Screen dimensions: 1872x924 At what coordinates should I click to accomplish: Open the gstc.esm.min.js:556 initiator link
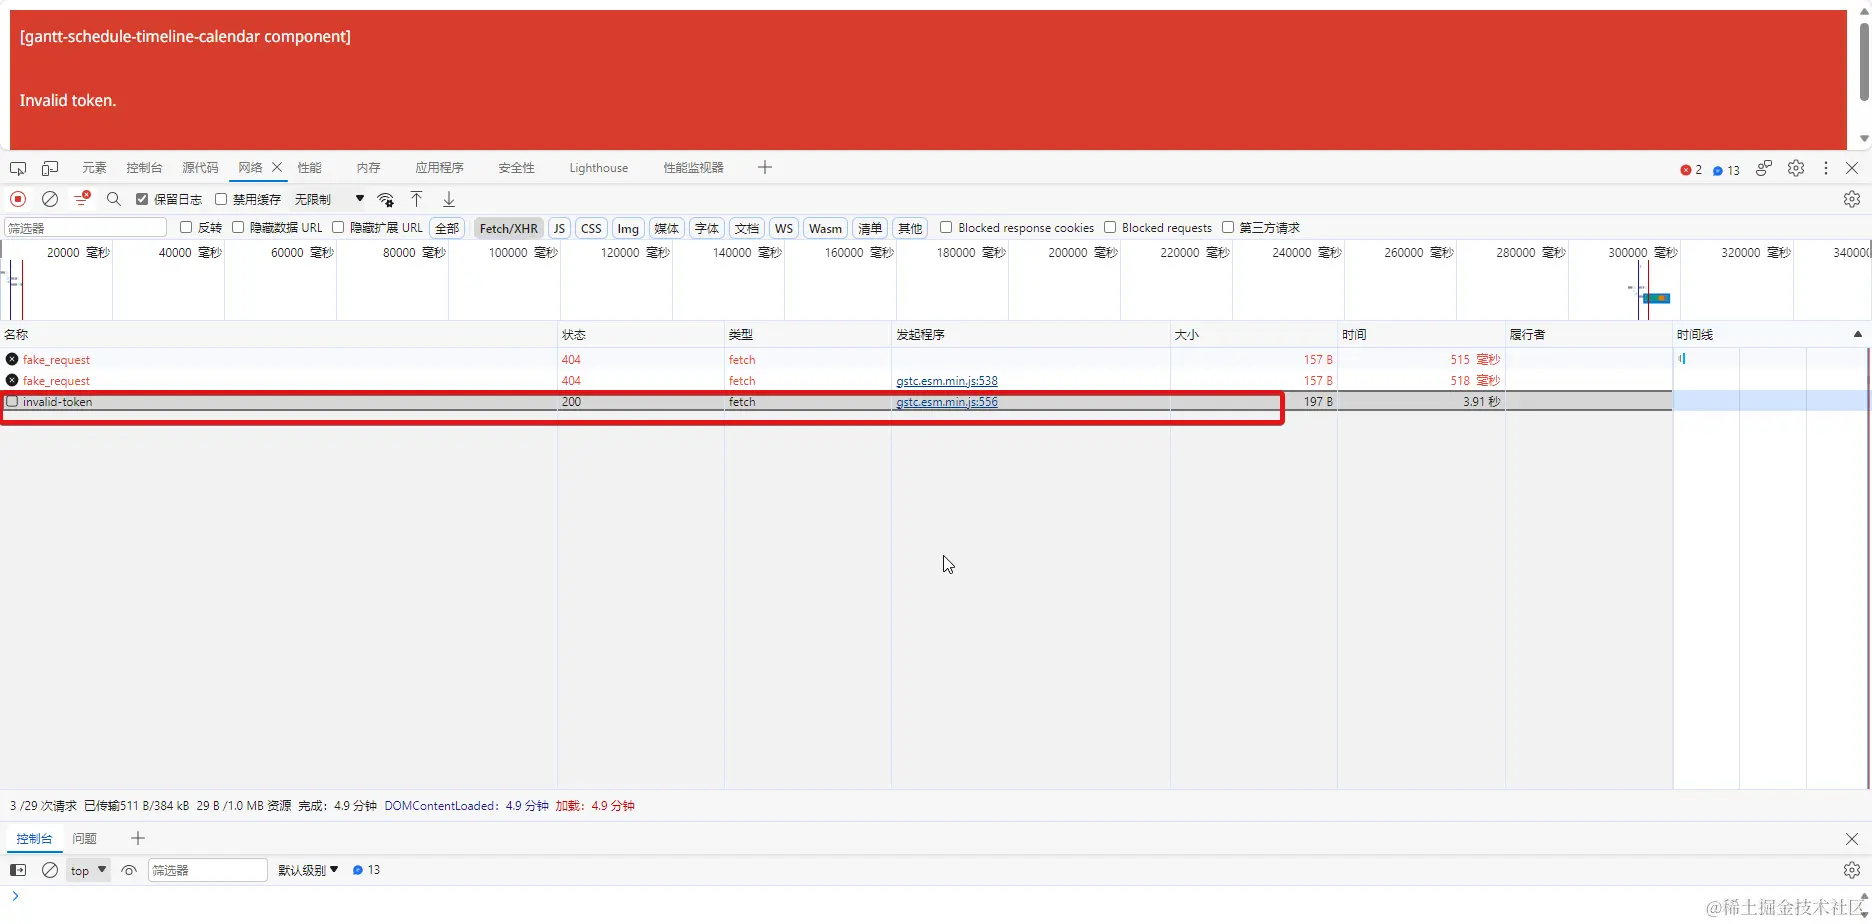[947, 402]
